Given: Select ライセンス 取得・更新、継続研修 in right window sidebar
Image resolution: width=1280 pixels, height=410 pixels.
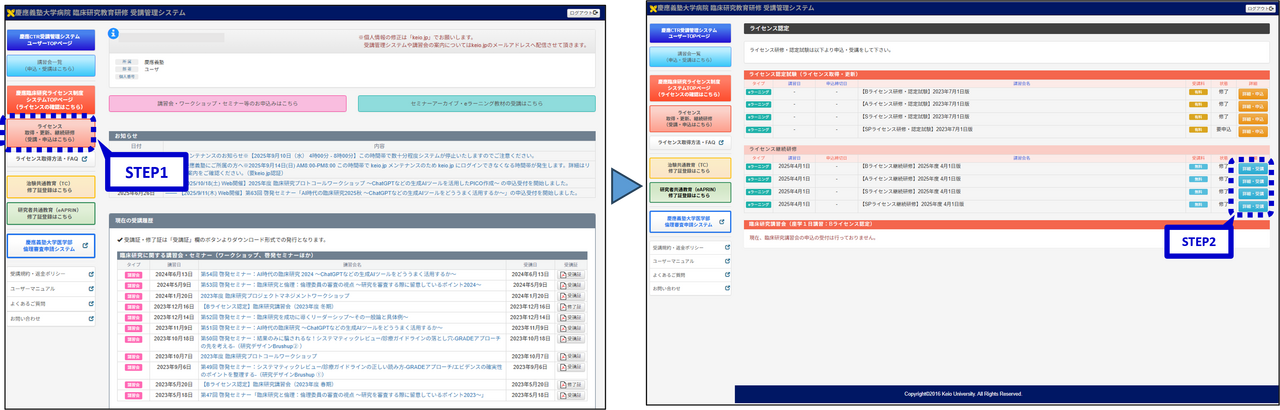Looking at the screenshot, I should point(689,119).
